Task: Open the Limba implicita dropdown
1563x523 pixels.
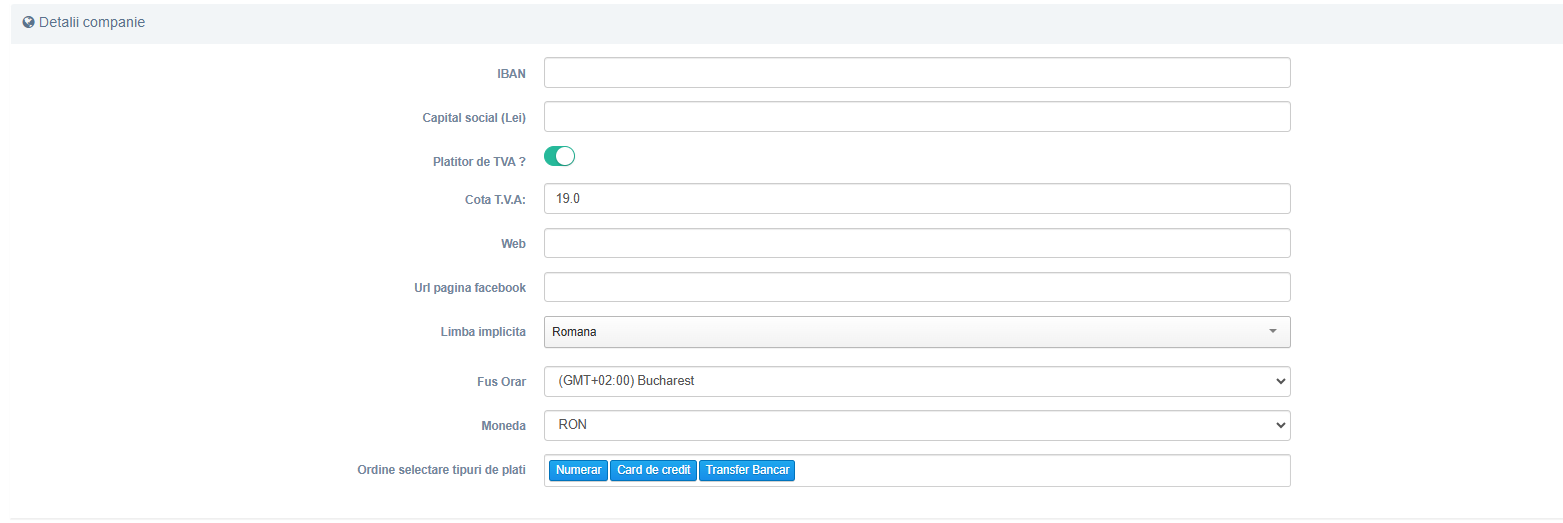Action: click(917, 332)
